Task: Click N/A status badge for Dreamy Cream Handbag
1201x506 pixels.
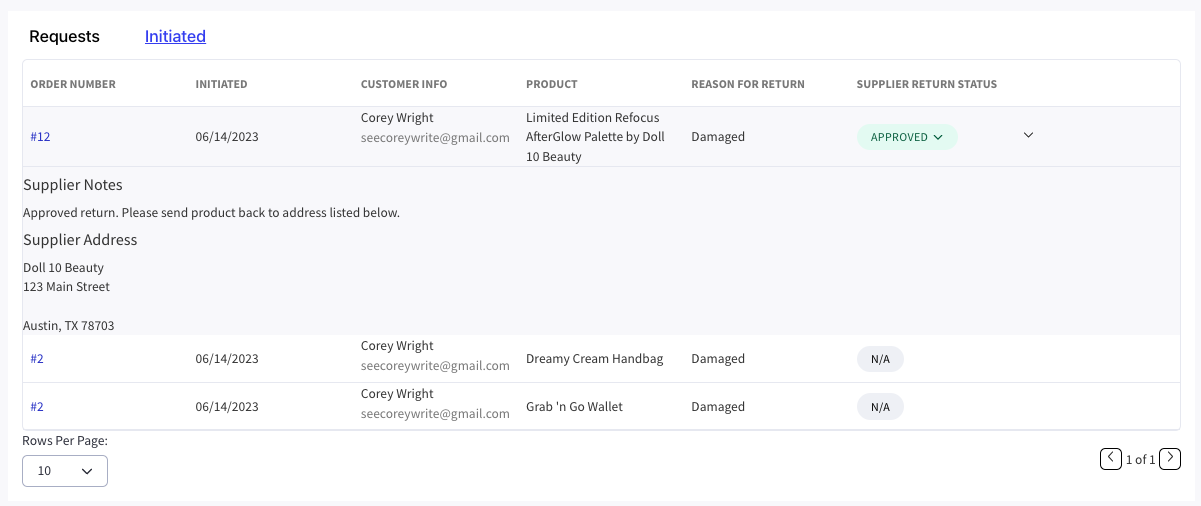Action: coord(880,359)
